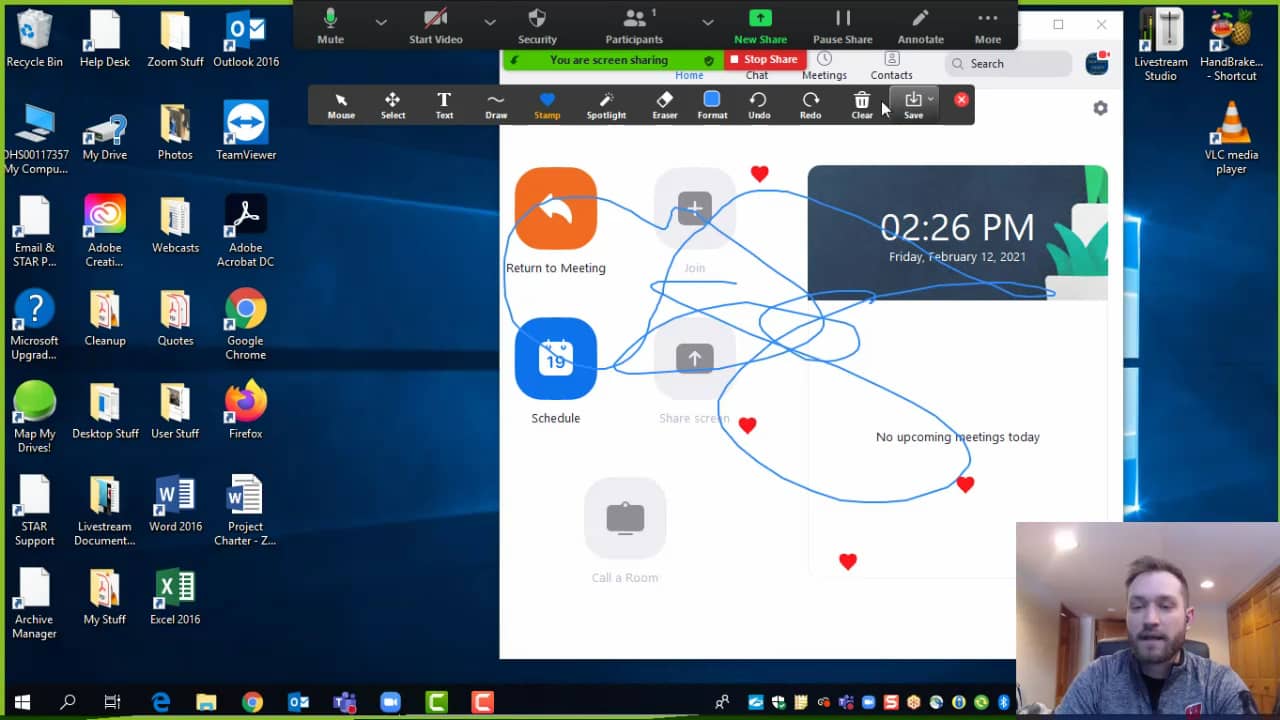Open the Contacts tab
1280x720 pixels.
point(891,67)
